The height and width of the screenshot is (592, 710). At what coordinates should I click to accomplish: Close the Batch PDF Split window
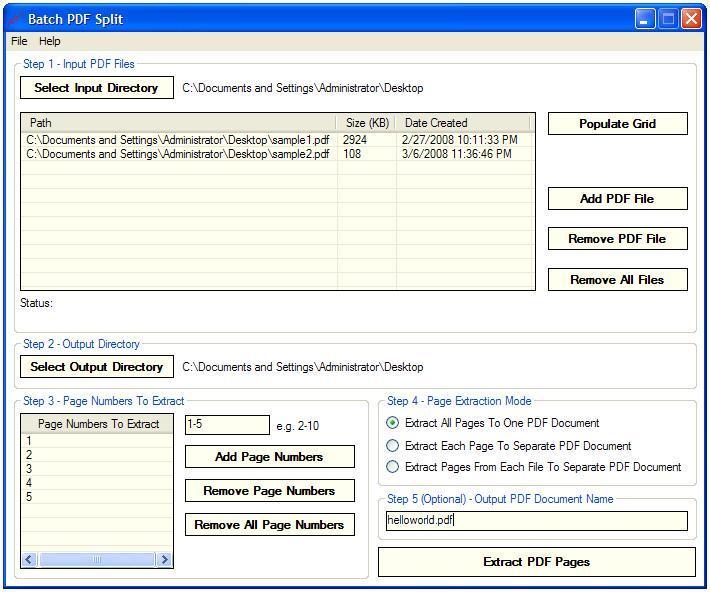coord(691,19)
